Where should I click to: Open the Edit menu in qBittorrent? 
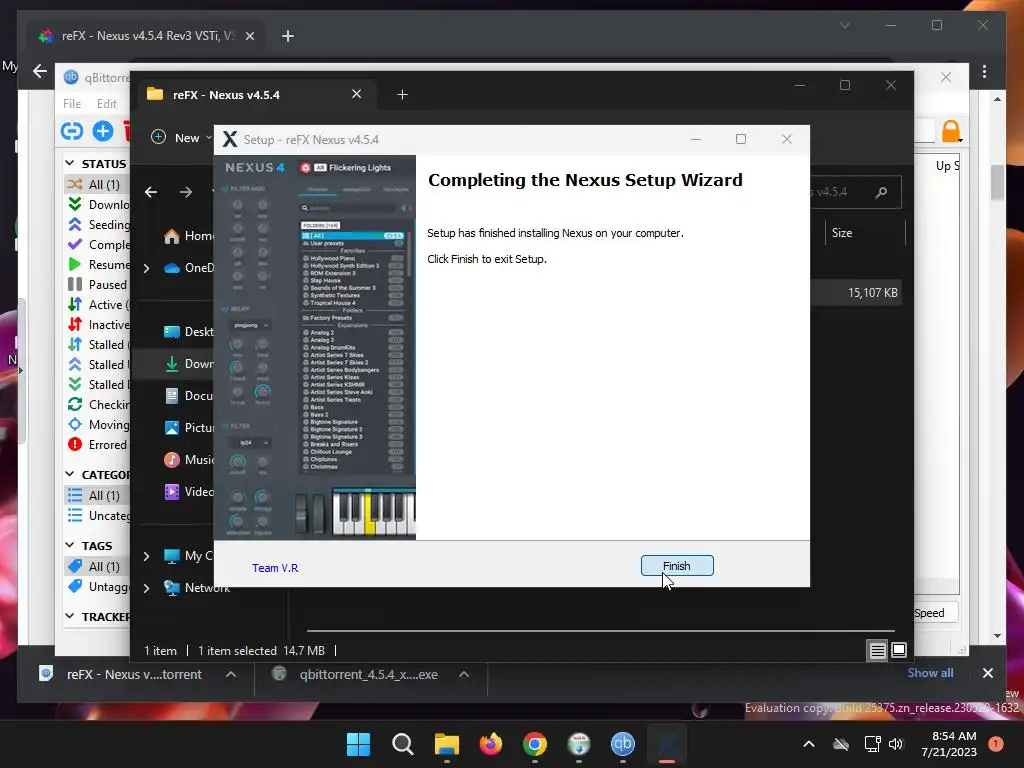(106, 104)
